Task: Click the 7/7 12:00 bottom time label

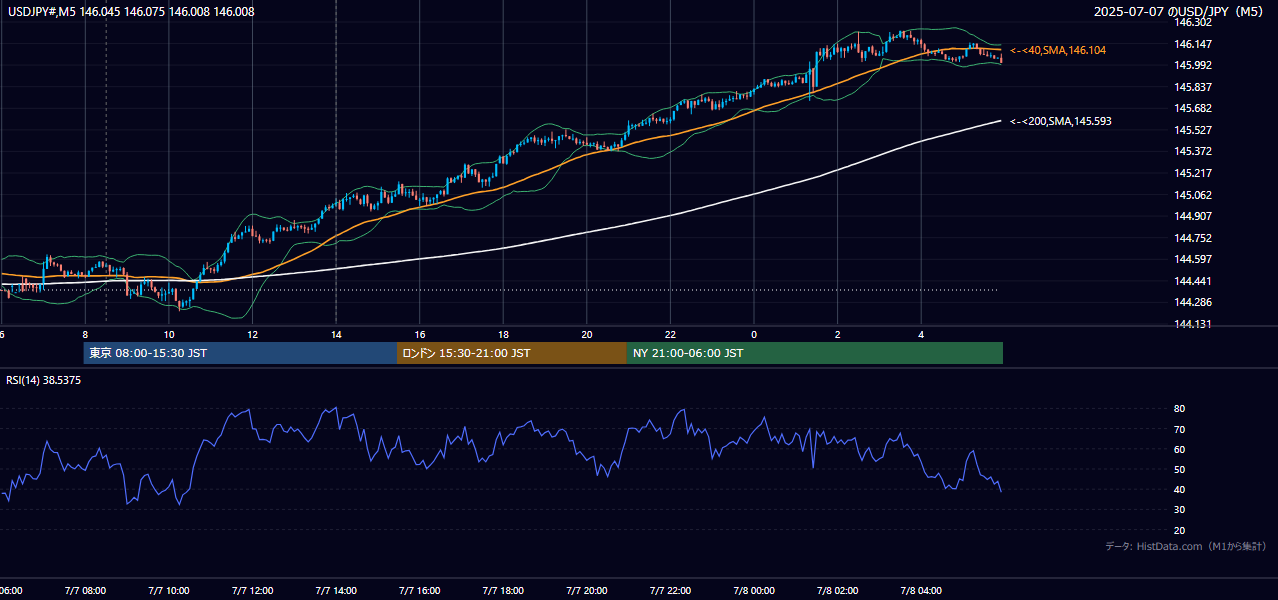Action: (252, 591)
